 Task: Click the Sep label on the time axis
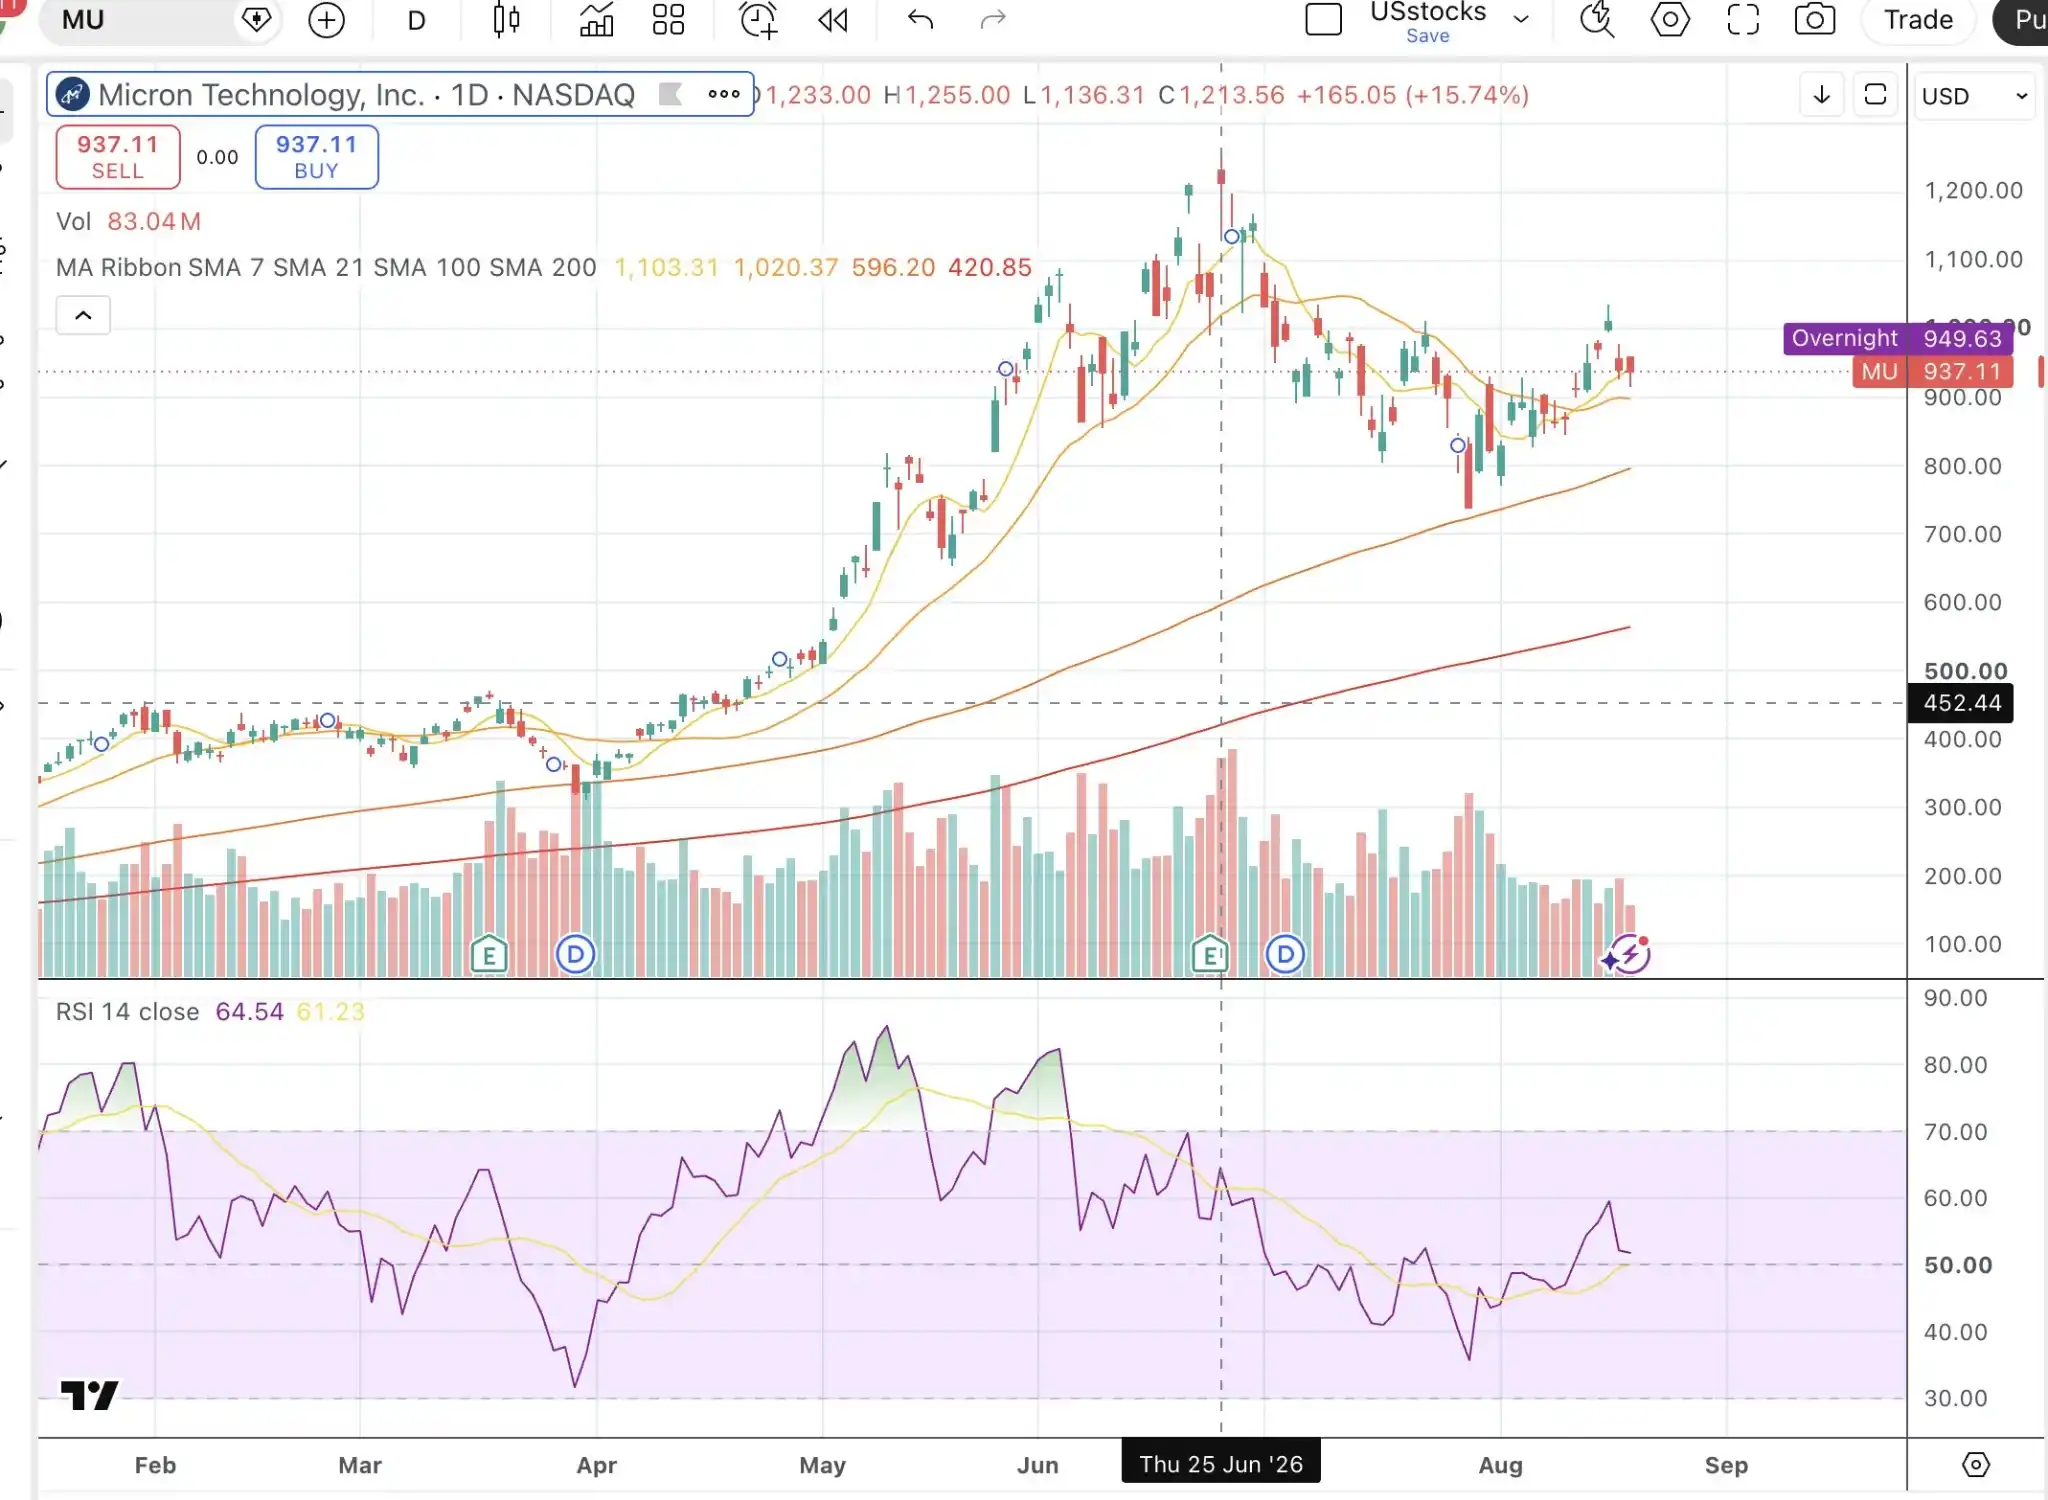pos(1726,1466)
